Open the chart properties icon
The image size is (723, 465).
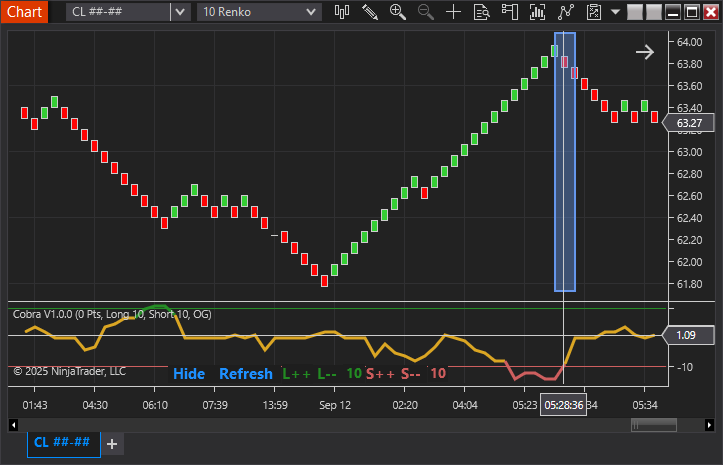click(x=594, y=12)
